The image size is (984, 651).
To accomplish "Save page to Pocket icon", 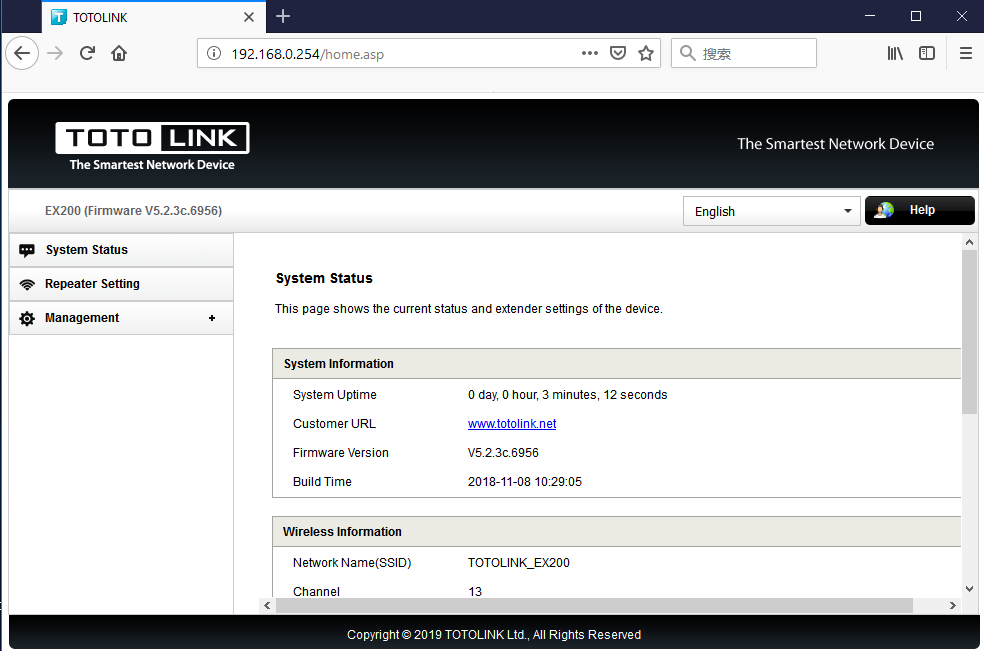I will pyautogui.click(x=618, y=53).
